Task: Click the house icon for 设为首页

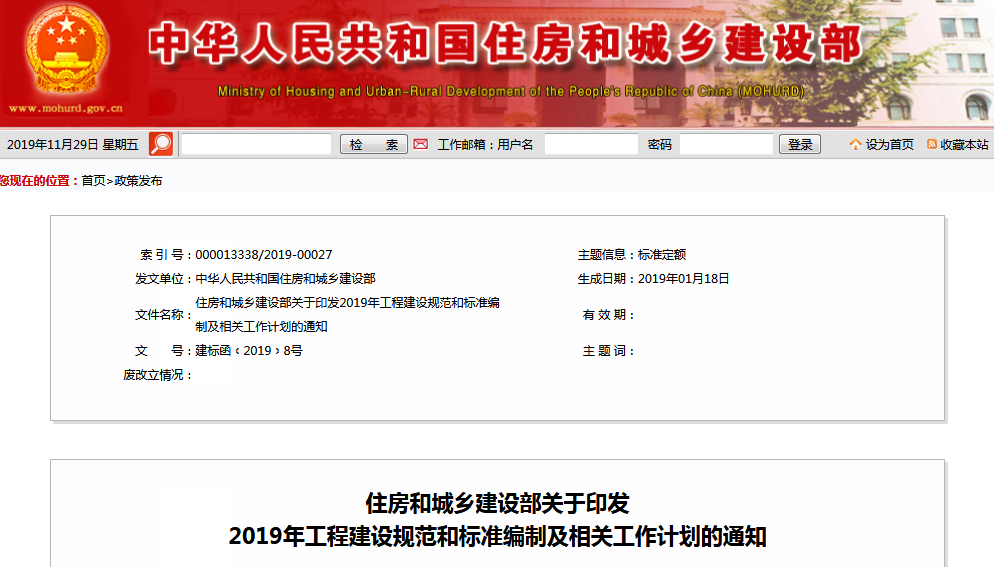Action: [x=856, y=145]
